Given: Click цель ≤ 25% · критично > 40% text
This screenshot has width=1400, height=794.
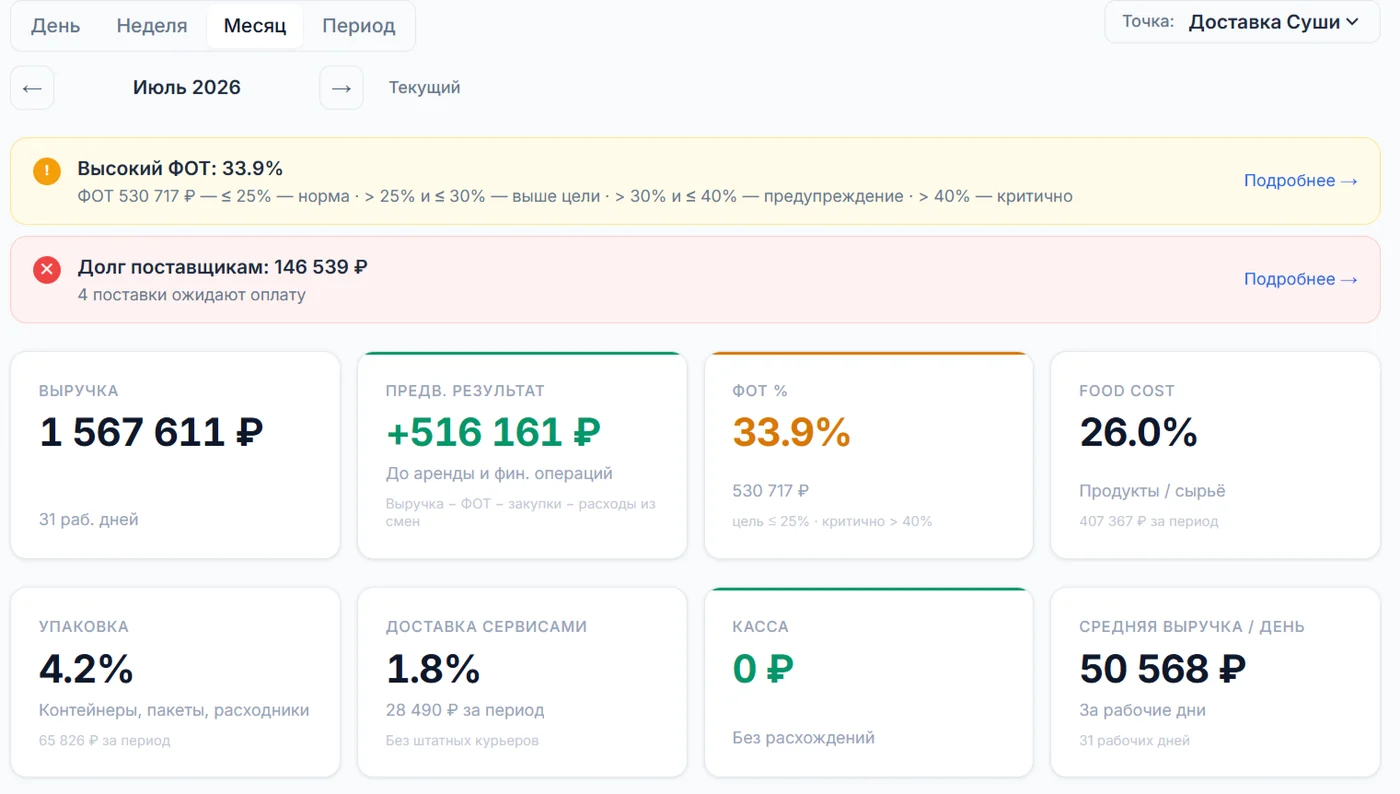Looking at the screenshot, I should 832,521.
